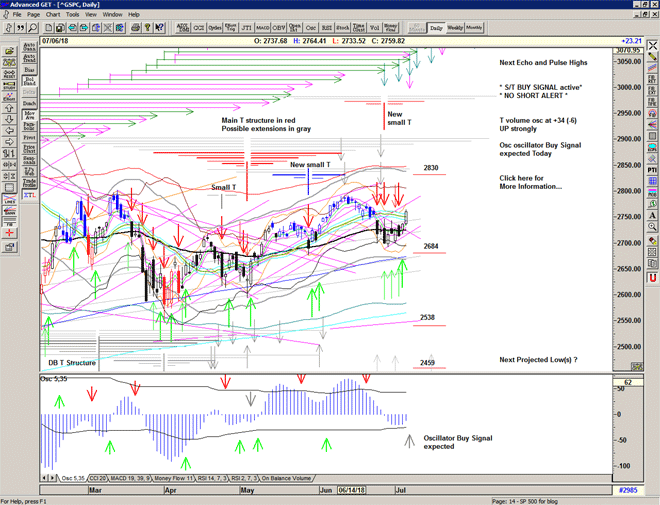Switch to the Monthly chart period
This screenshot has height=505, width=660.
point(474,28)
